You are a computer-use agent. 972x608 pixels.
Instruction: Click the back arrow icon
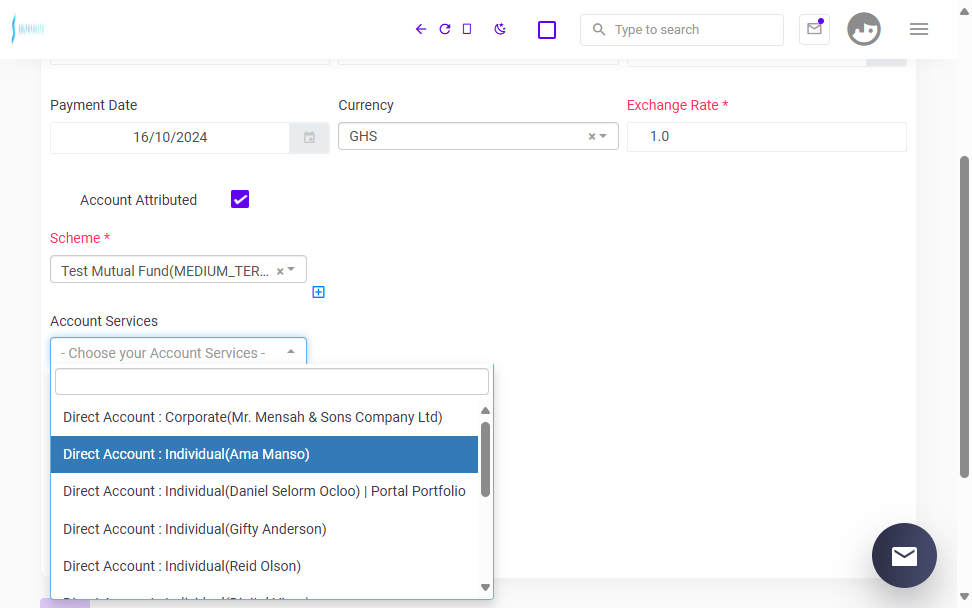click(421, 29)
